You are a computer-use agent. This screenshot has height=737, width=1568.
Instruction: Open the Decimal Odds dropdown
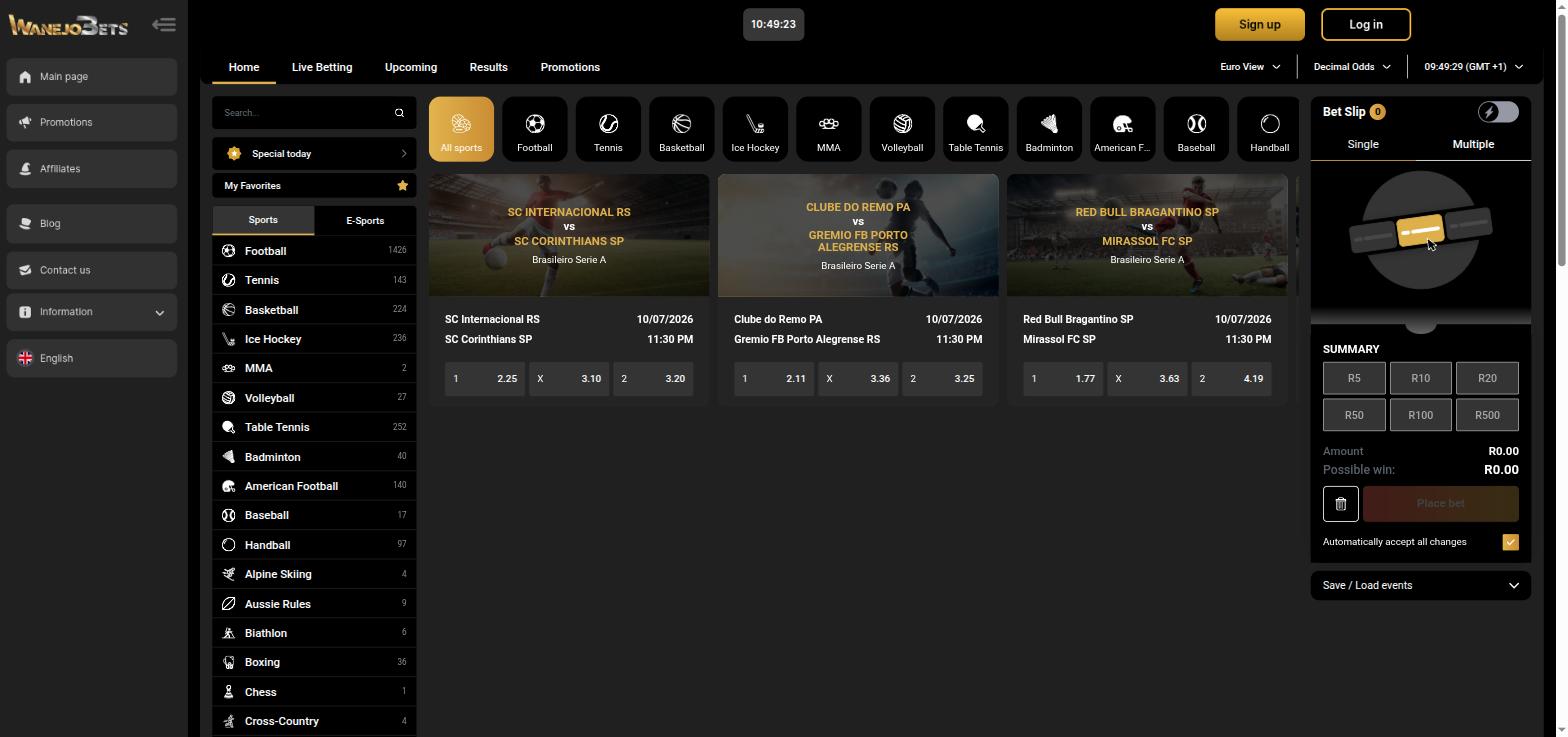pos(1352,67)
